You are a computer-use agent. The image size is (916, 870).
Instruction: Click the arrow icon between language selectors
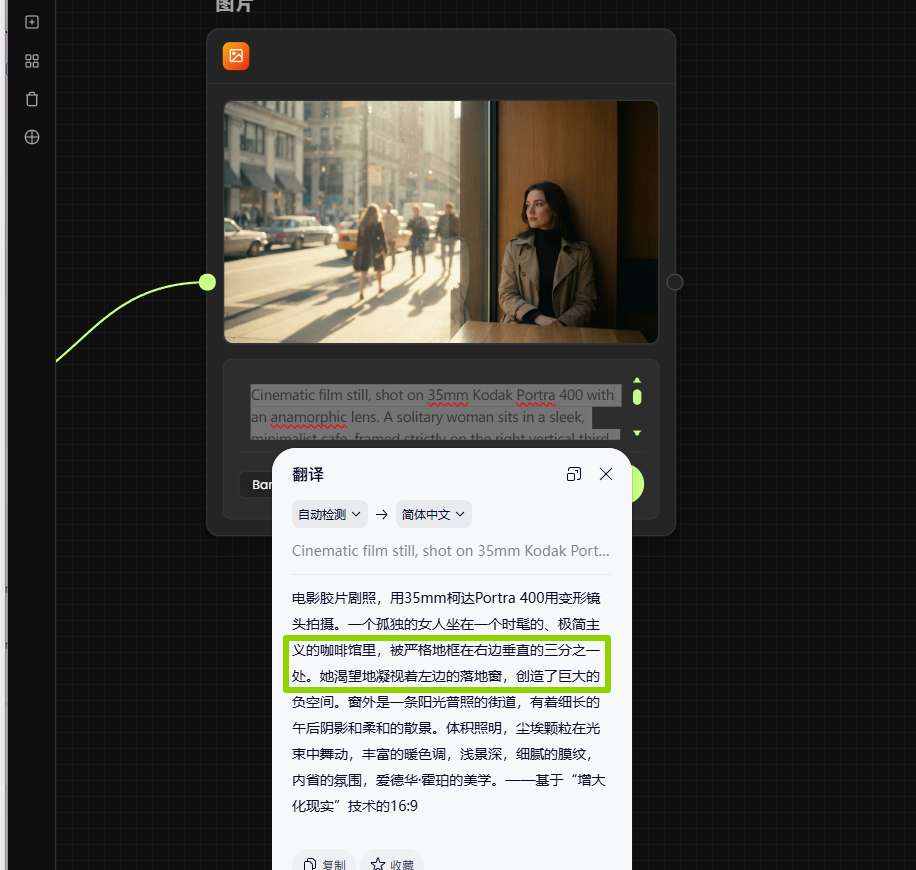click(382, 515)
